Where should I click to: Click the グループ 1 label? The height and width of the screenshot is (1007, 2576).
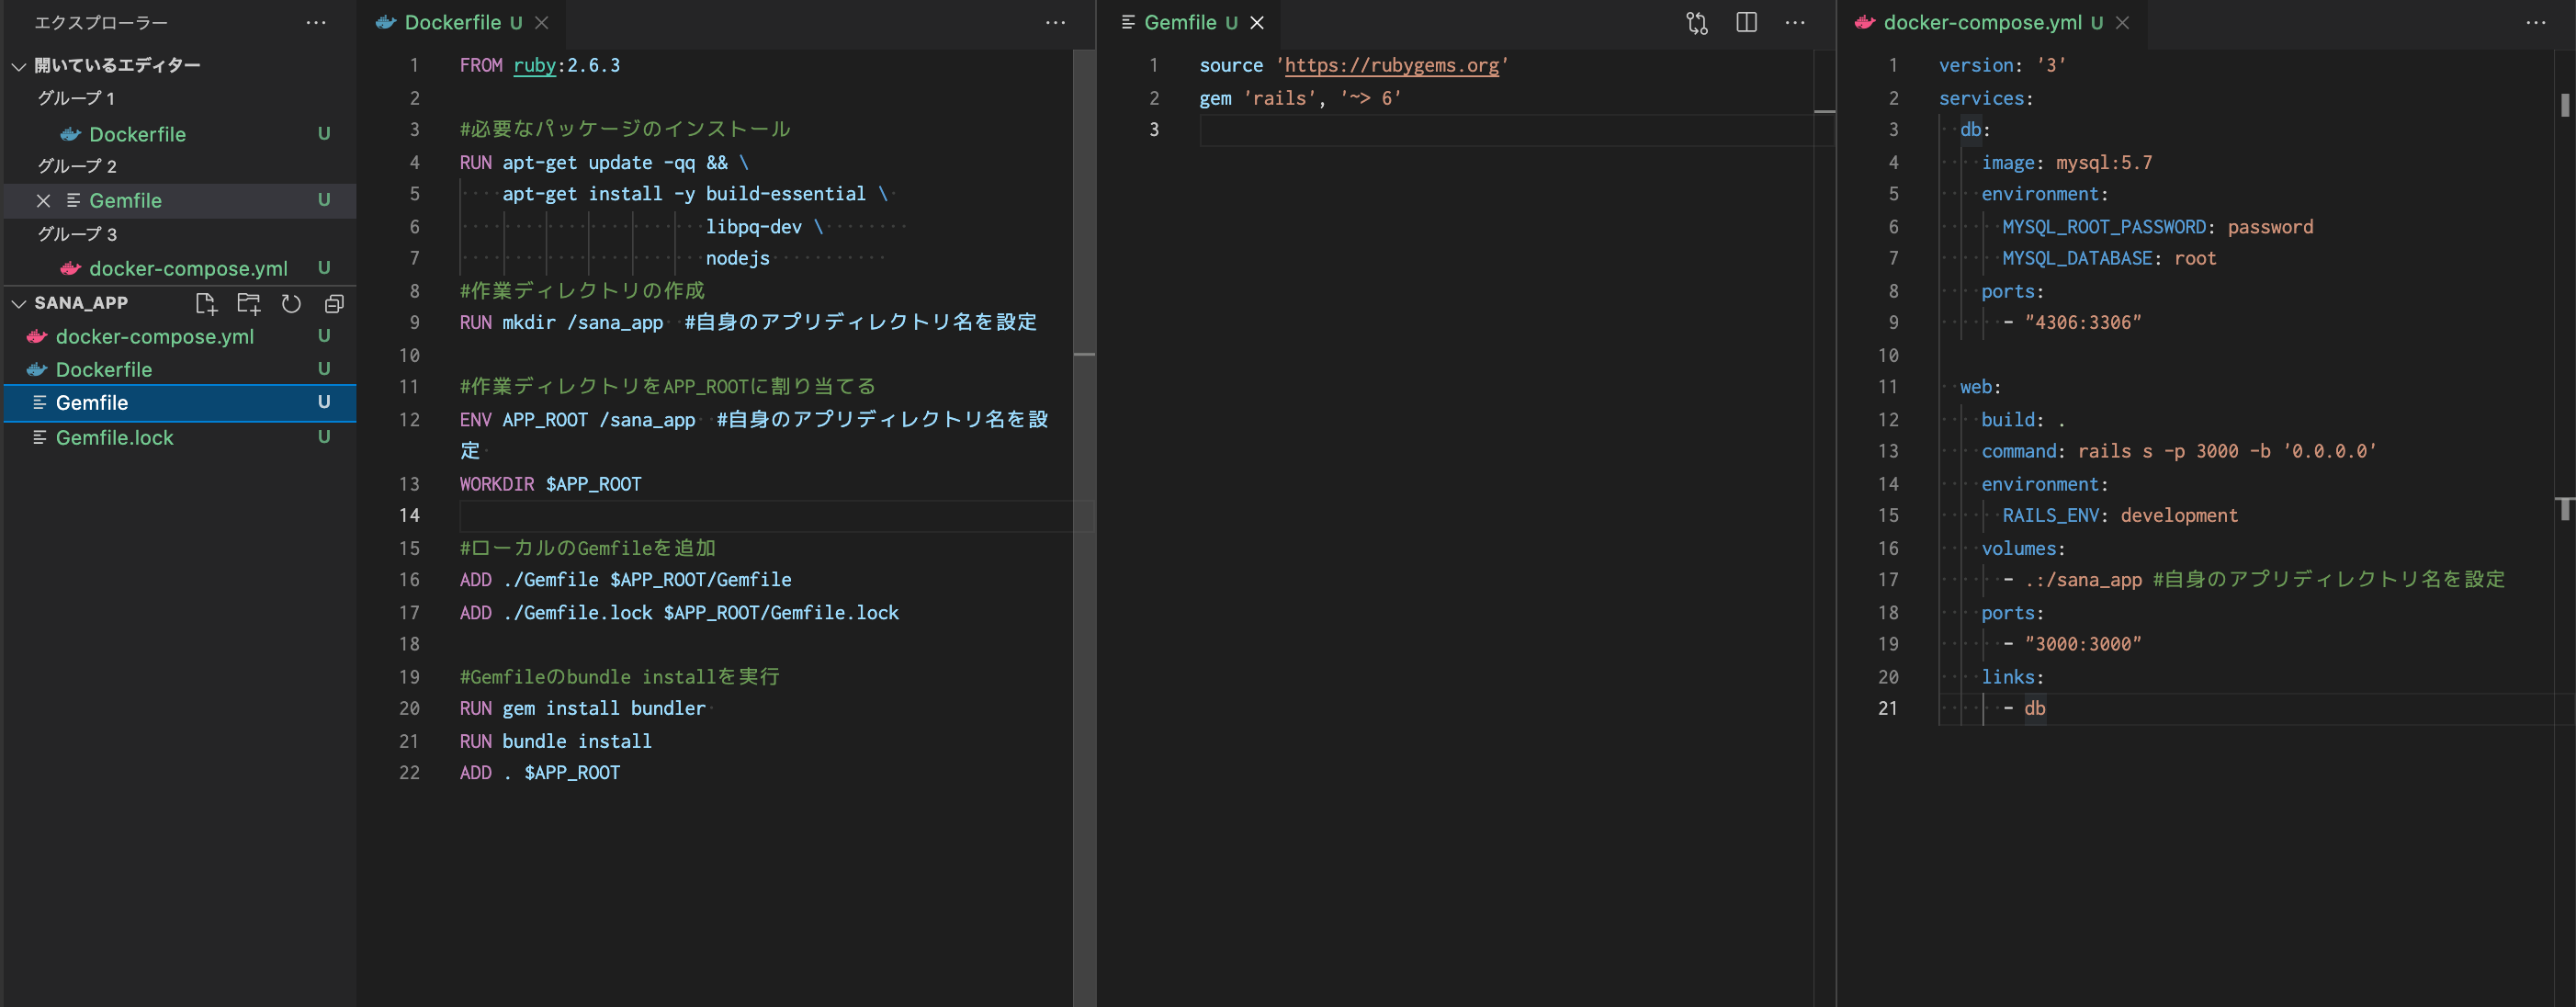click(76, 98)
